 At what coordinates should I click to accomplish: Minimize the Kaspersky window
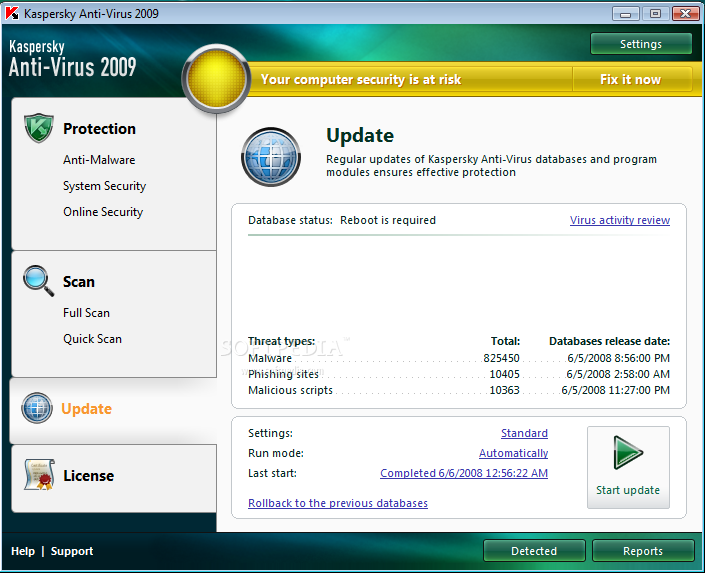click(x=625, y=13)
